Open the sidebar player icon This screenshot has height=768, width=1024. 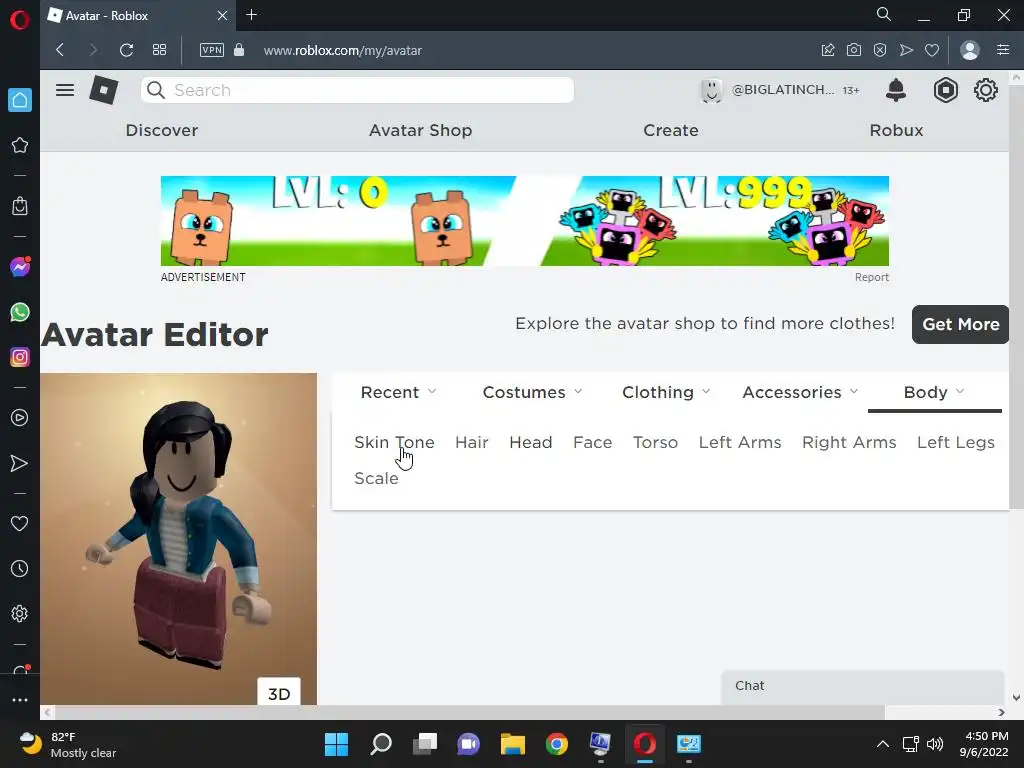[x=20, y=418]
